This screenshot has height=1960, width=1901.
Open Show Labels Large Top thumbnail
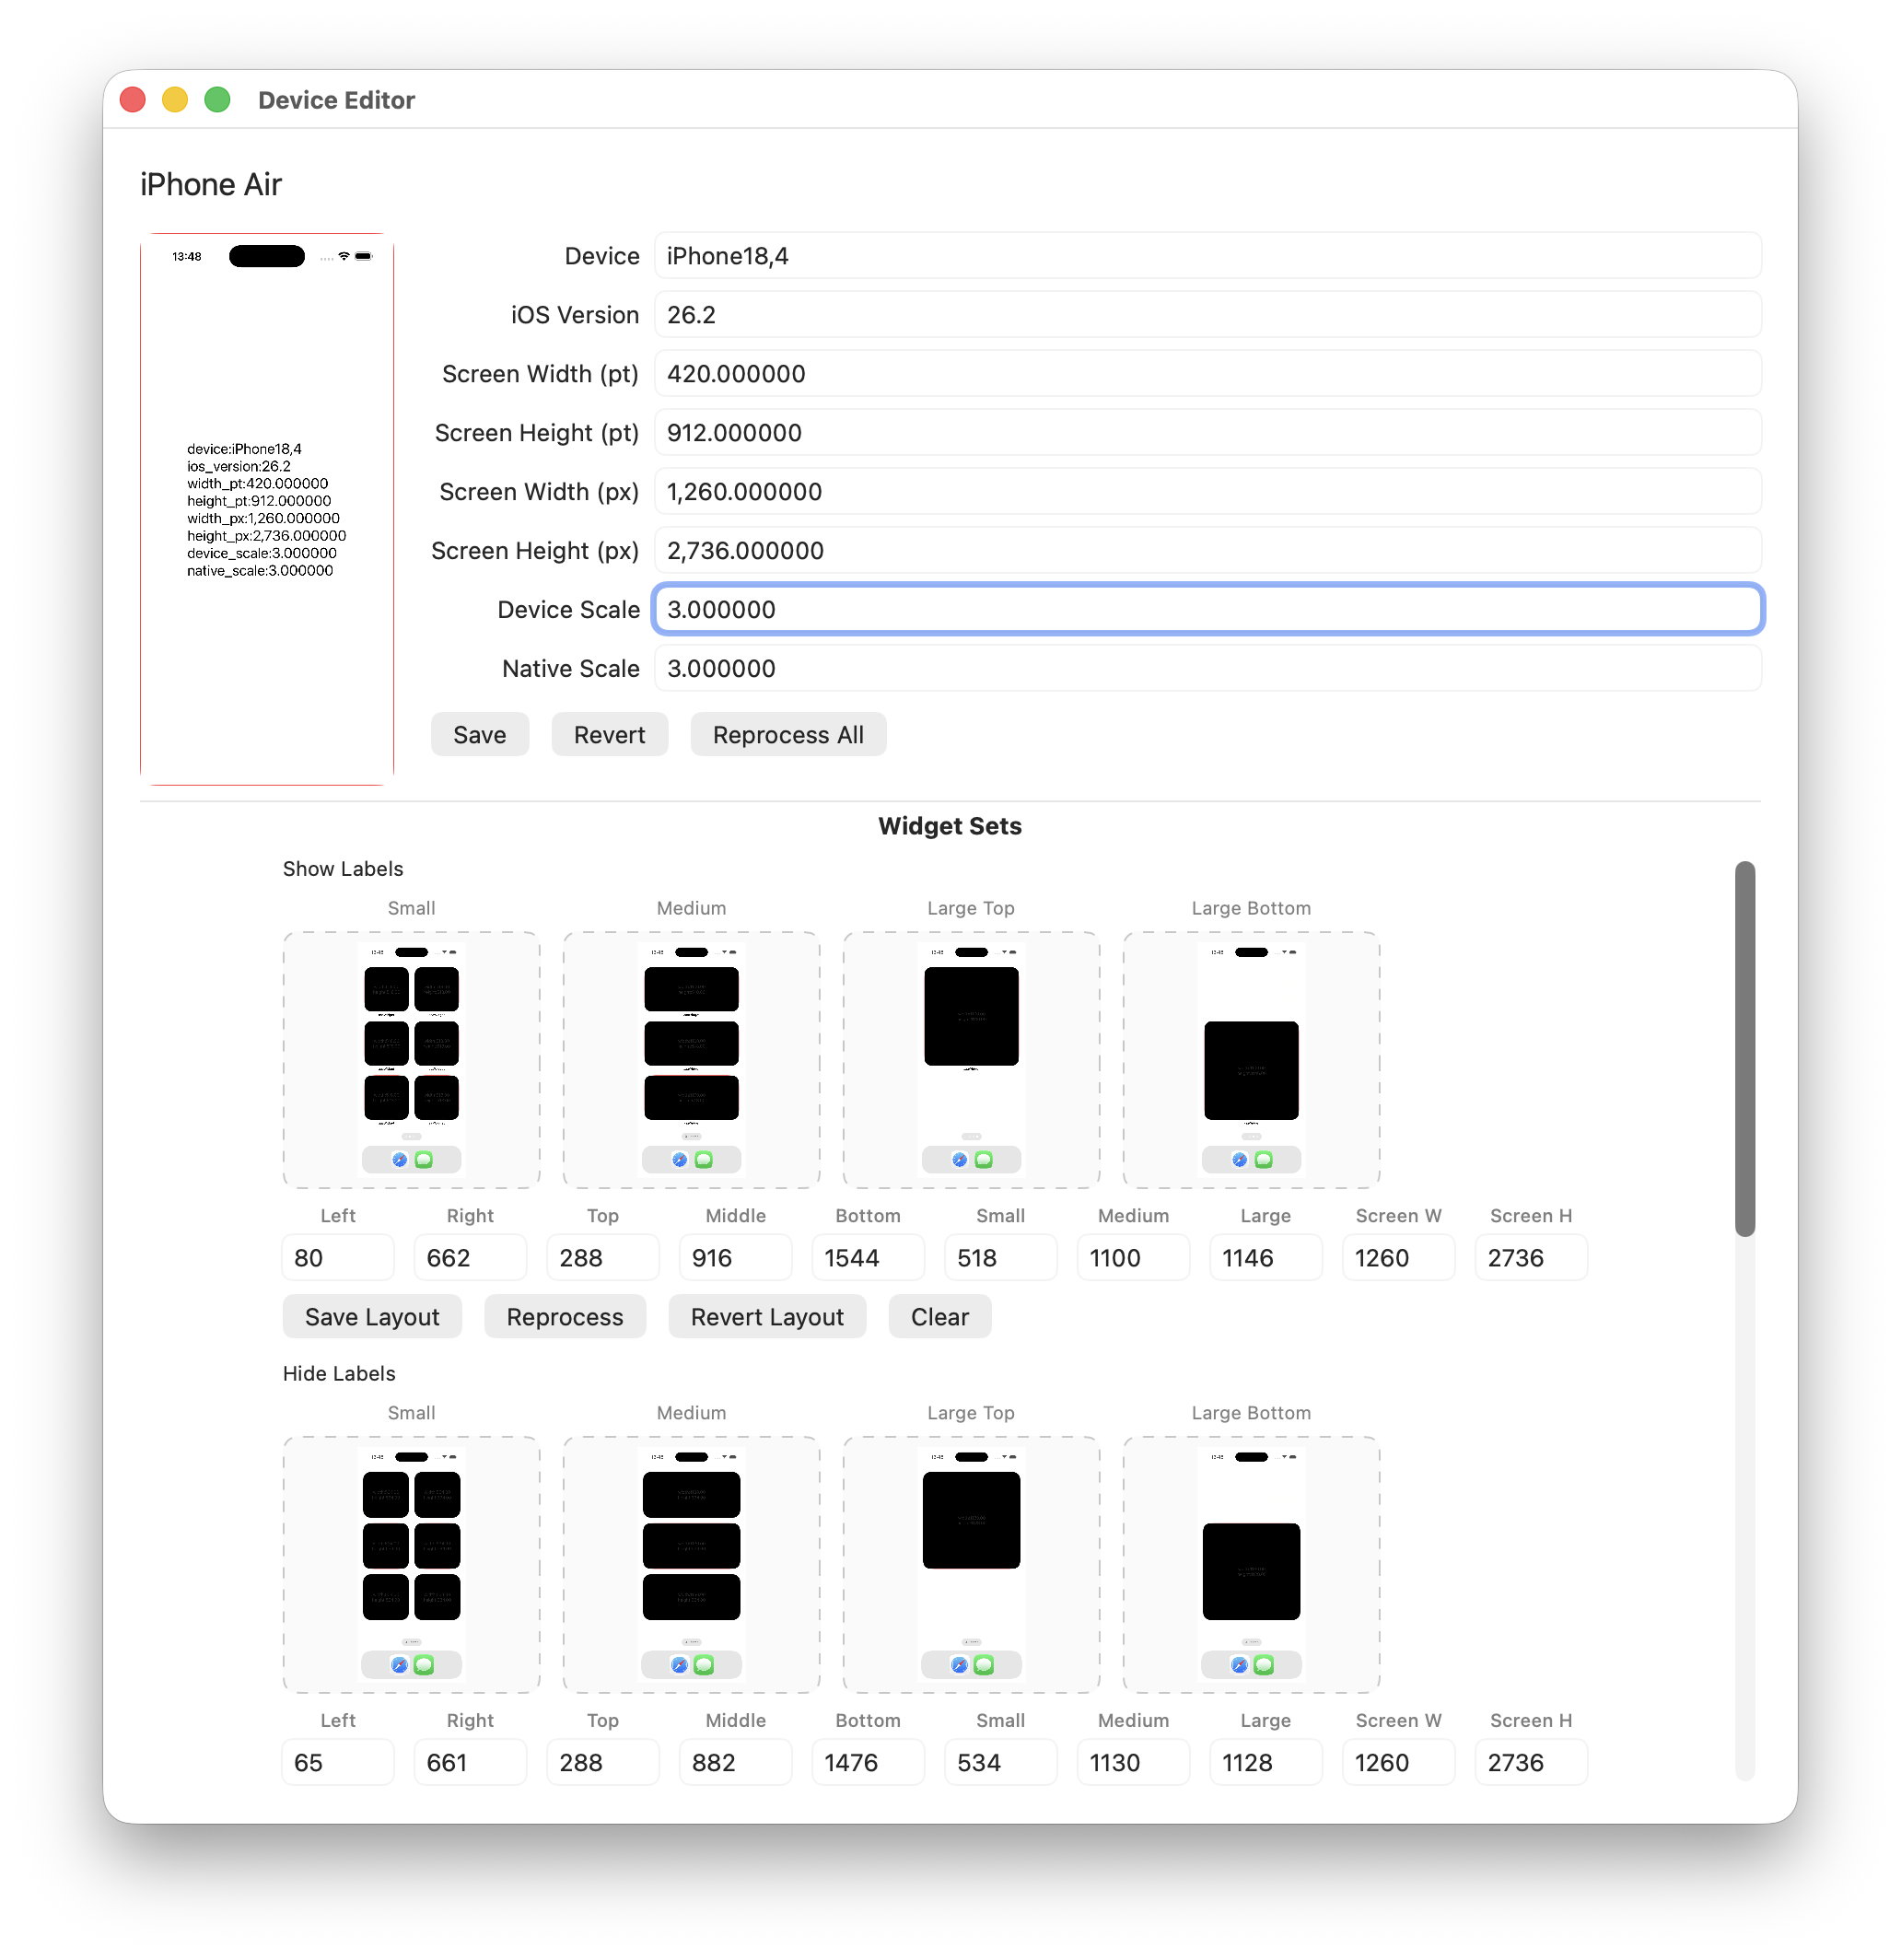click(x=971, y=1060)
